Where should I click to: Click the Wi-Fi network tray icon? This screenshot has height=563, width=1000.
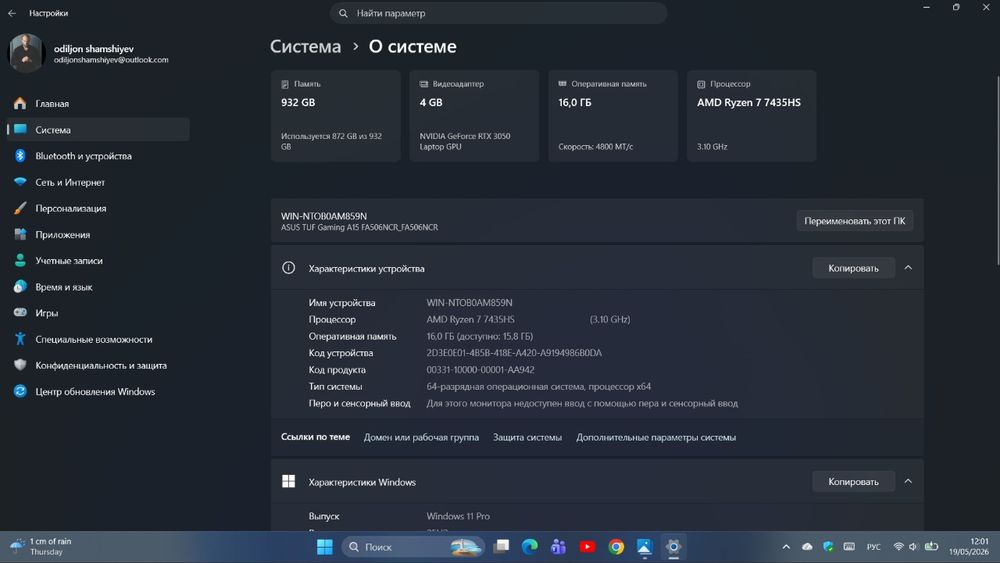coord(898,546)
